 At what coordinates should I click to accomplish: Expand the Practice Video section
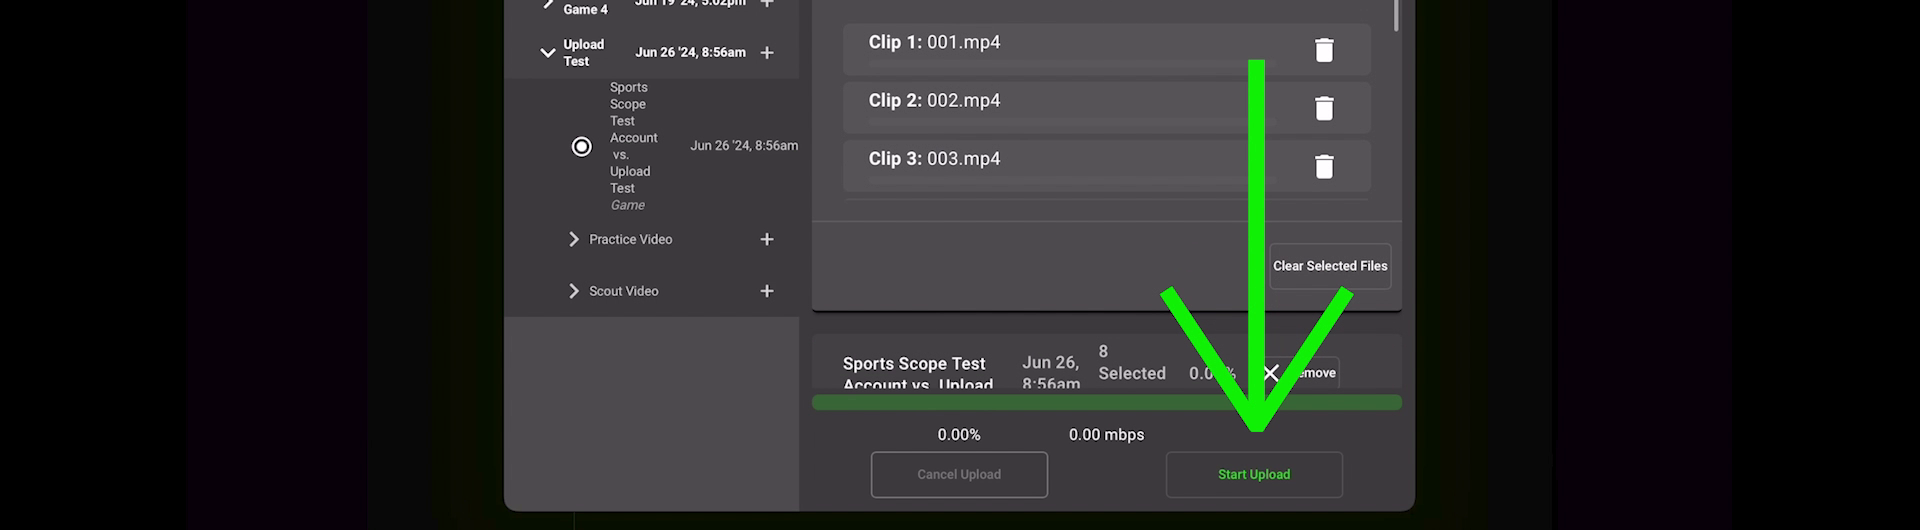[x=573, y=239]
